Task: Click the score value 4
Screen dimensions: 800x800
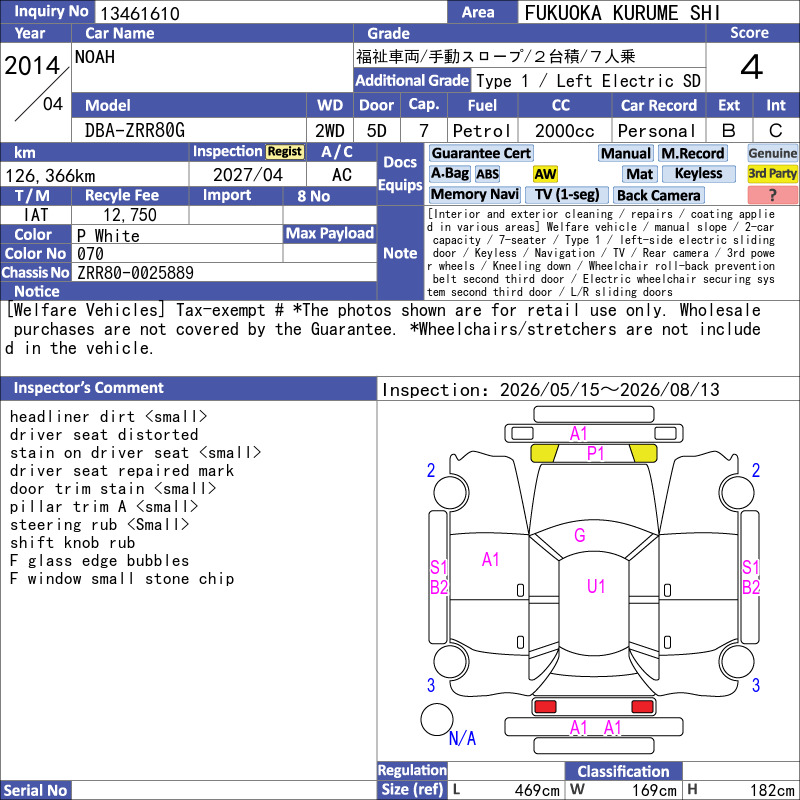Action: (752, 67)
